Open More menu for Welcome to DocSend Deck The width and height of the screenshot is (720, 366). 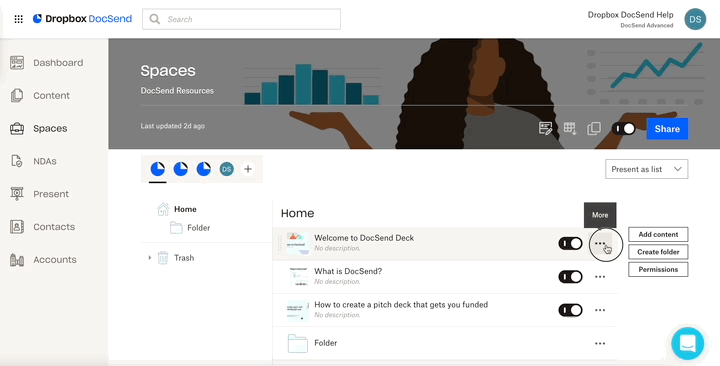(x=600, y=243)
